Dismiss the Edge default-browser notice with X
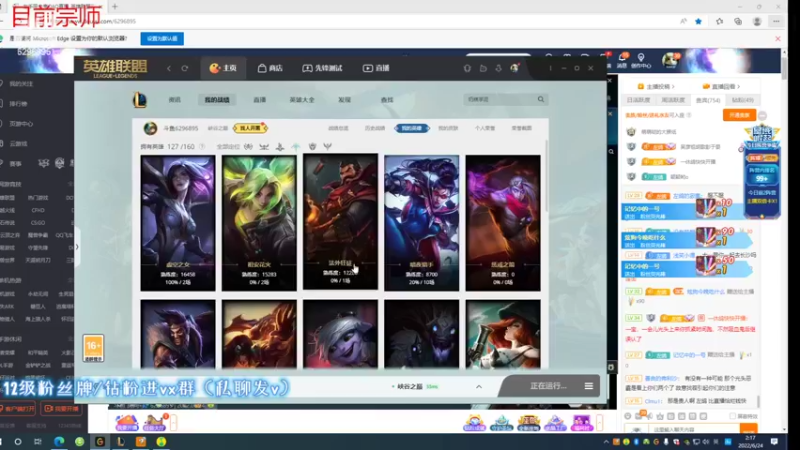This screenshot has height=450, width=800. point(778,39)
